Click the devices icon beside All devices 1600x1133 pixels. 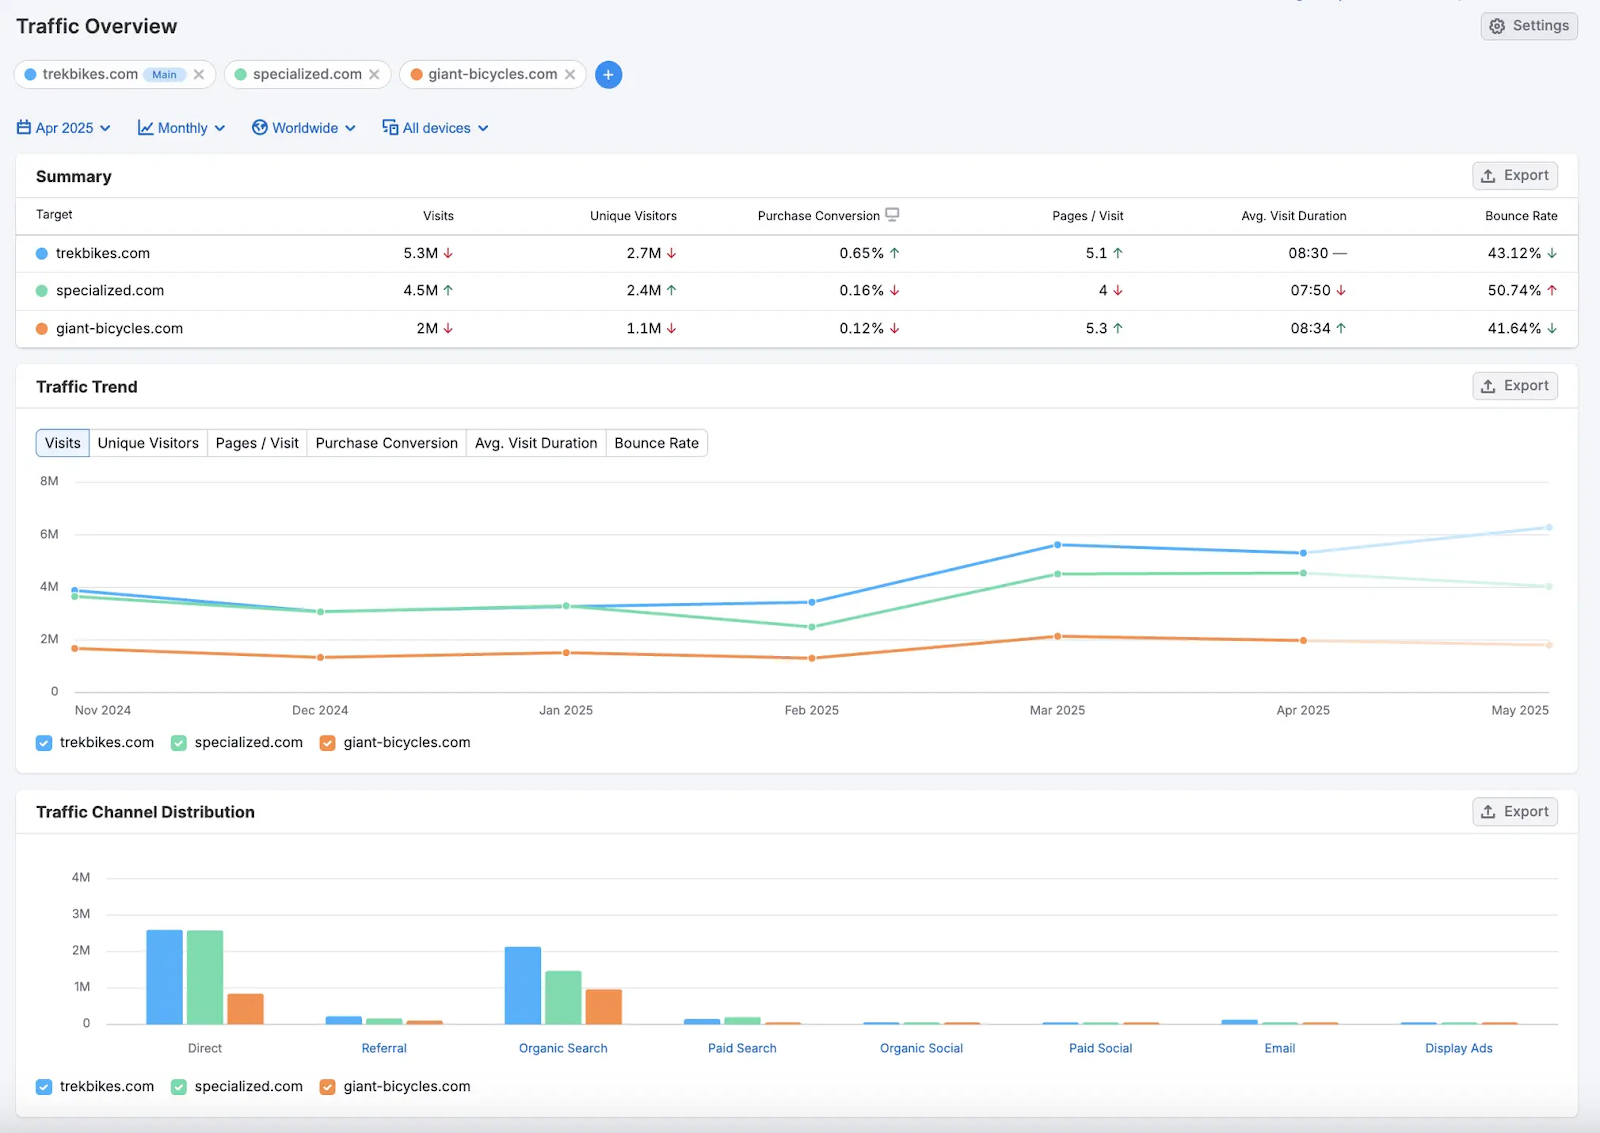(388, 127)
